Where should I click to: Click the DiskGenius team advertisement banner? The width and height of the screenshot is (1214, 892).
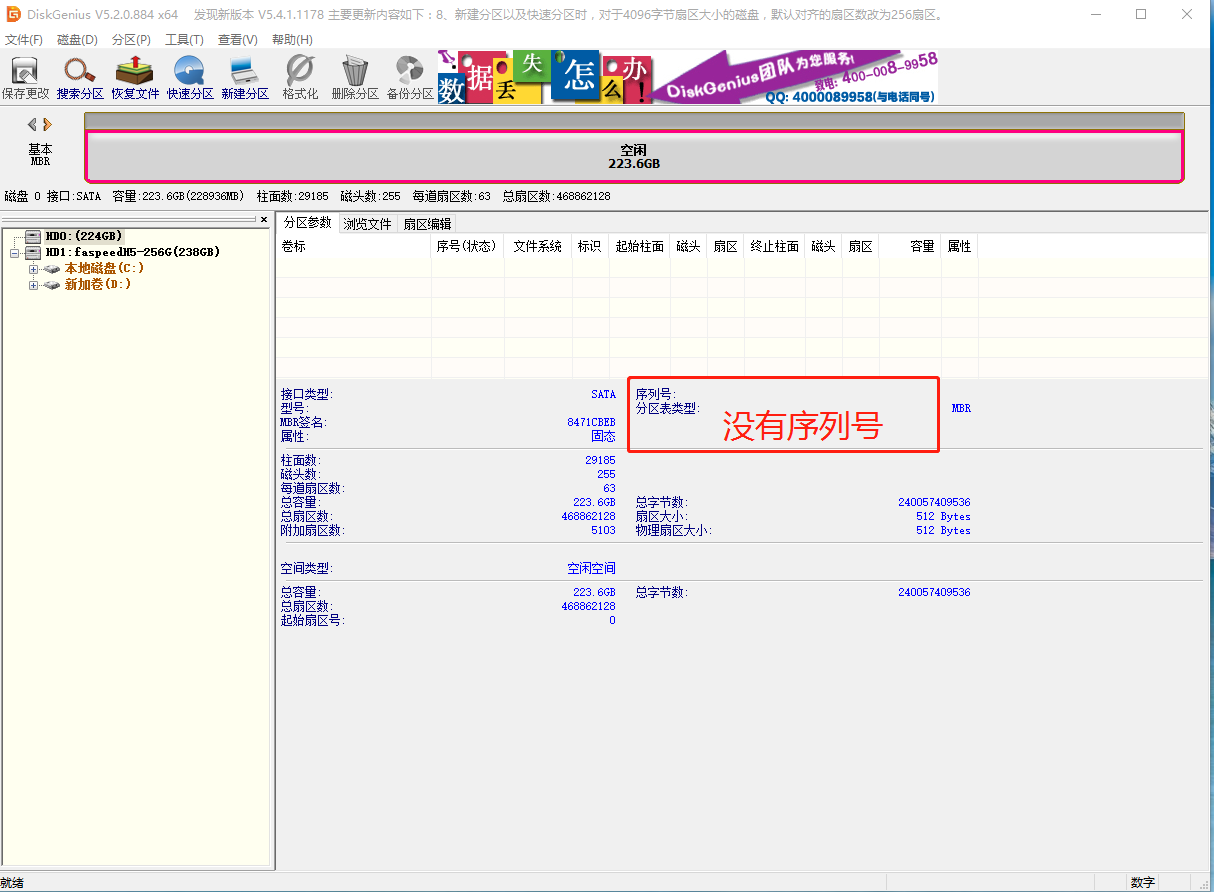tap(795, 77)
